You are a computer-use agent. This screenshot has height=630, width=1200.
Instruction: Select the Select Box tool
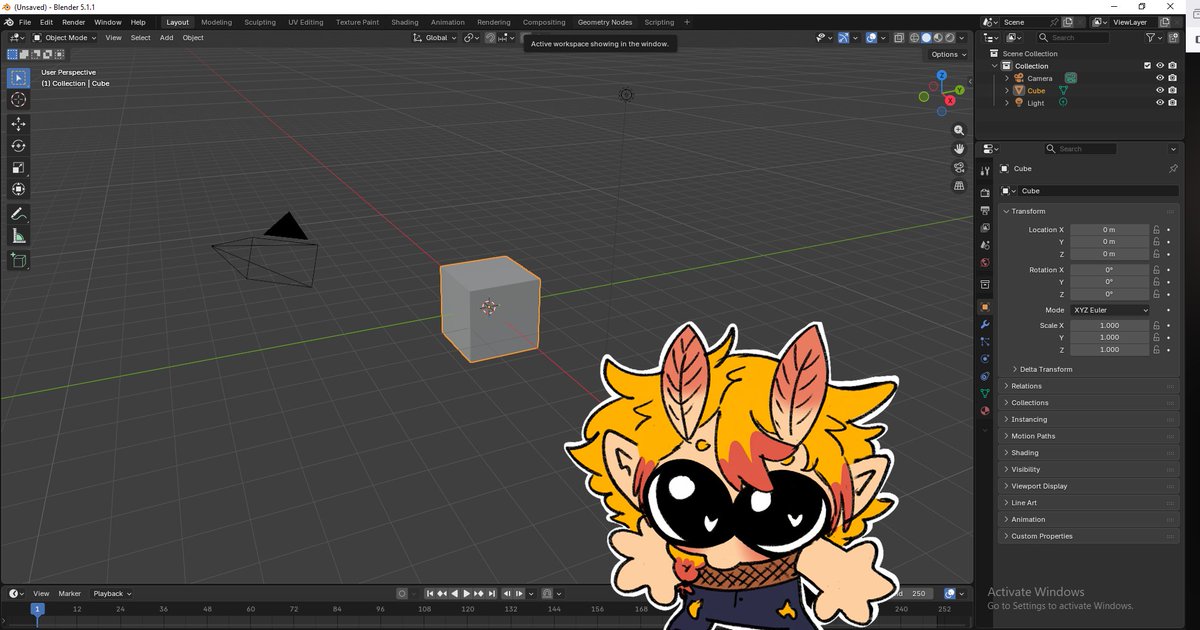tap(18, 77)
